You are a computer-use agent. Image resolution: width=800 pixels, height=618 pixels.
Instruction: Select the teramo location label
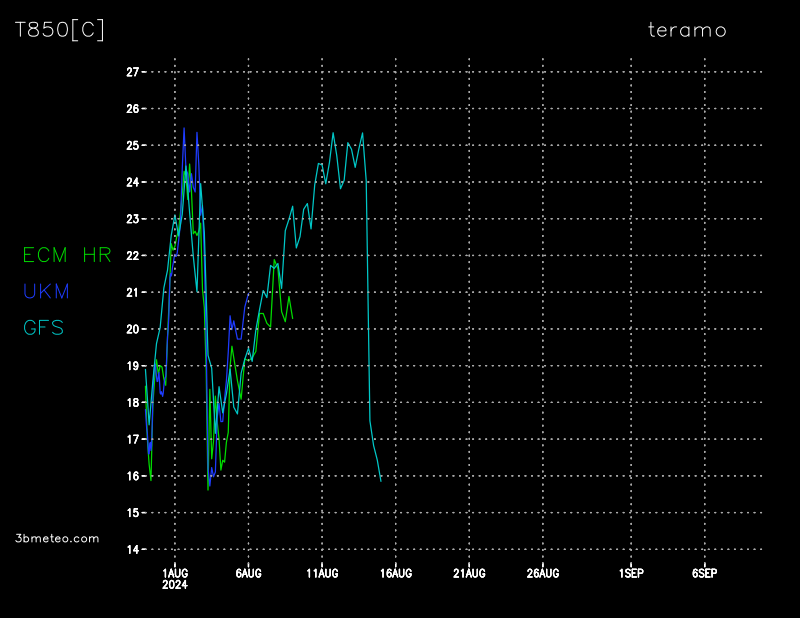click(687, 30)
